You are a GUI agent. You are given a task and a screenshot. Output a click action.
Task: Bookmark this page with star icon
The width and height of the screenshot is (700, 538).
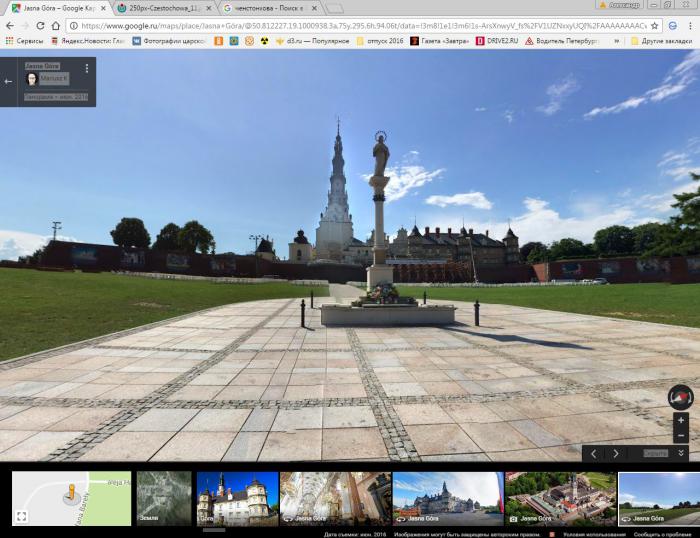click(x=654, y=25)
